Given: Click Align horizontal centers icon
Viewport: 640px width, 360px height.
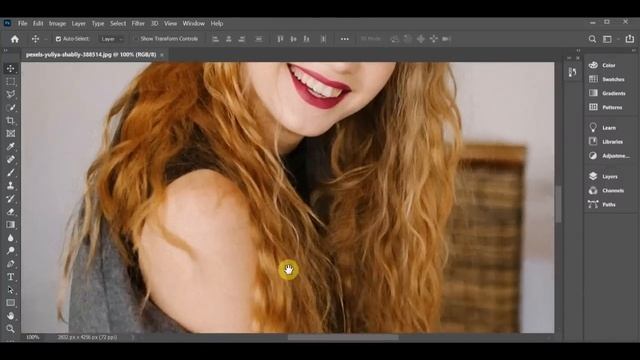Looking at the screenshot, I should 229,39.
